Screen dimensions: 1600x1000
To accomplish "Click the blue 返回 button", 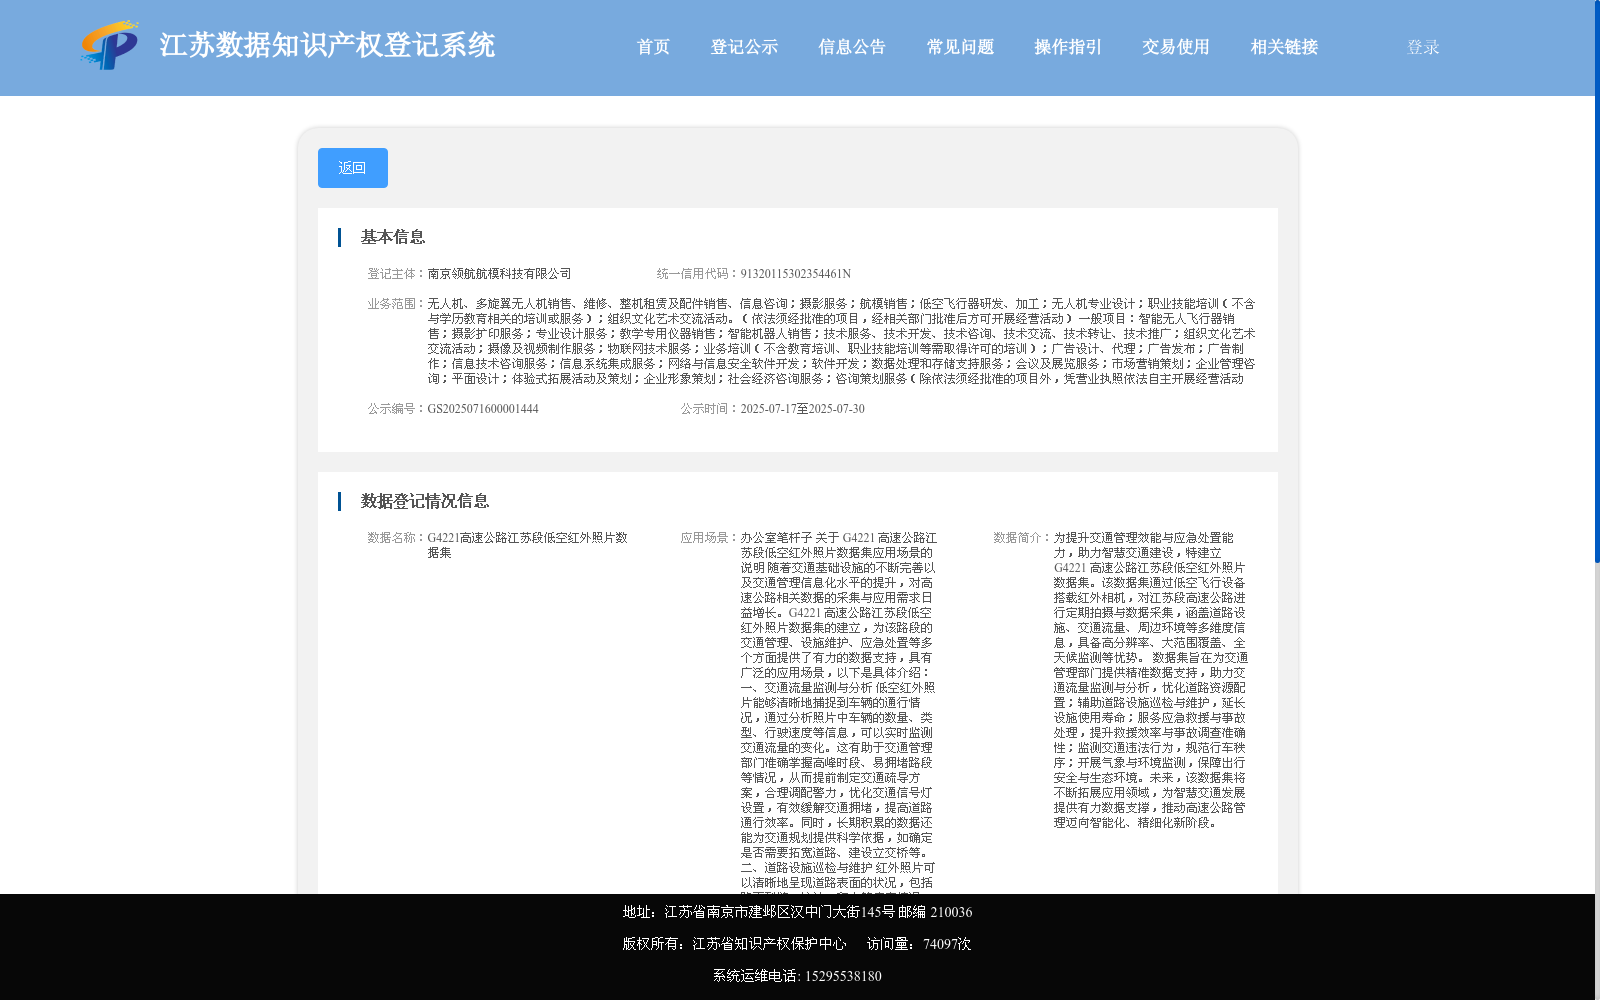I will coord(353,168).
